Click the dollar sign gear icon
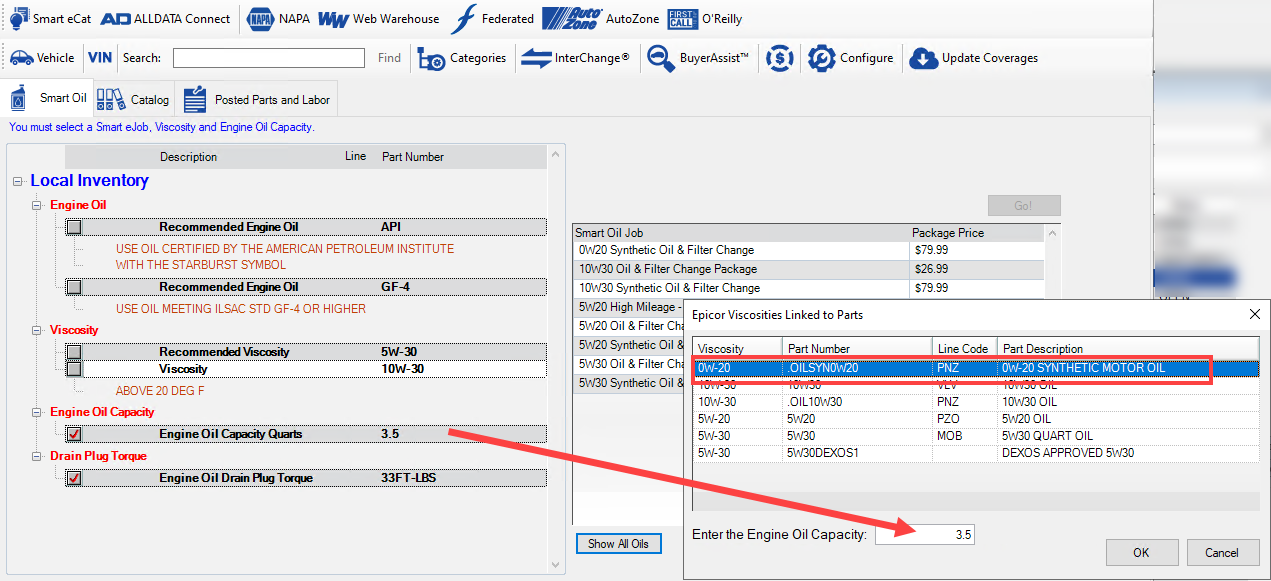The image size is (1271, 581). click(x=780, y=58)
